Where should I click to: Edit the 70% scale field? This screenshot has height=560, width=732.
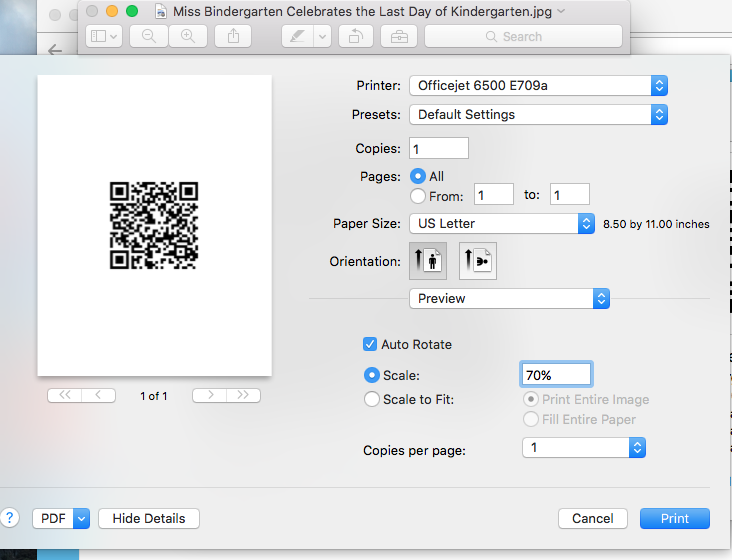tap(556, 374)
